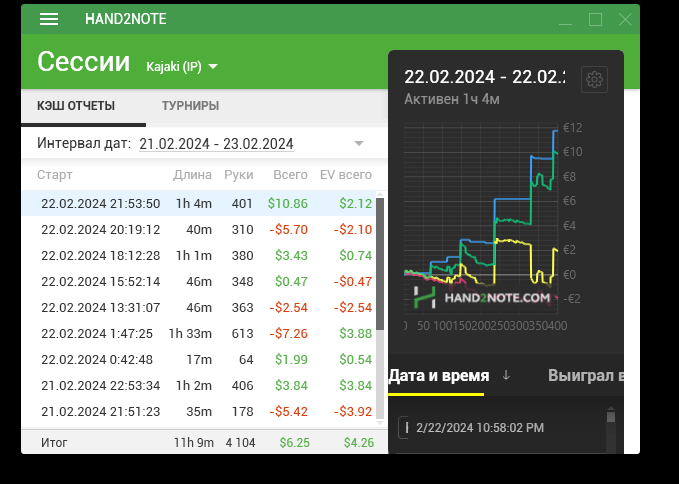Click the hand list scroll-up arrow
The height and width of the screenshot is (484, 679).
point(611,408)
